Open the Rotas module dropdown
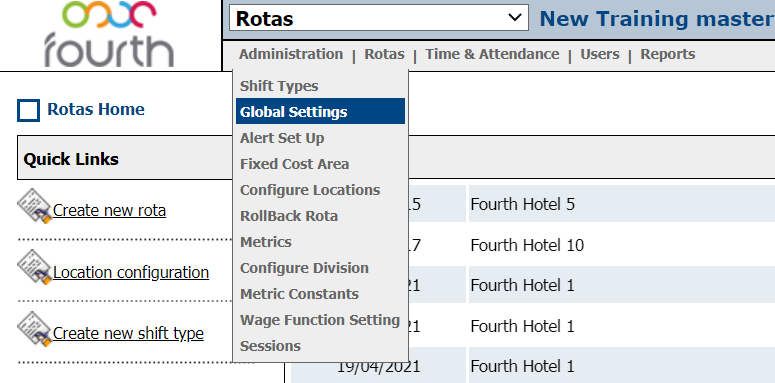The height and width of the screenshot is (383, 775). click(379, 18)
